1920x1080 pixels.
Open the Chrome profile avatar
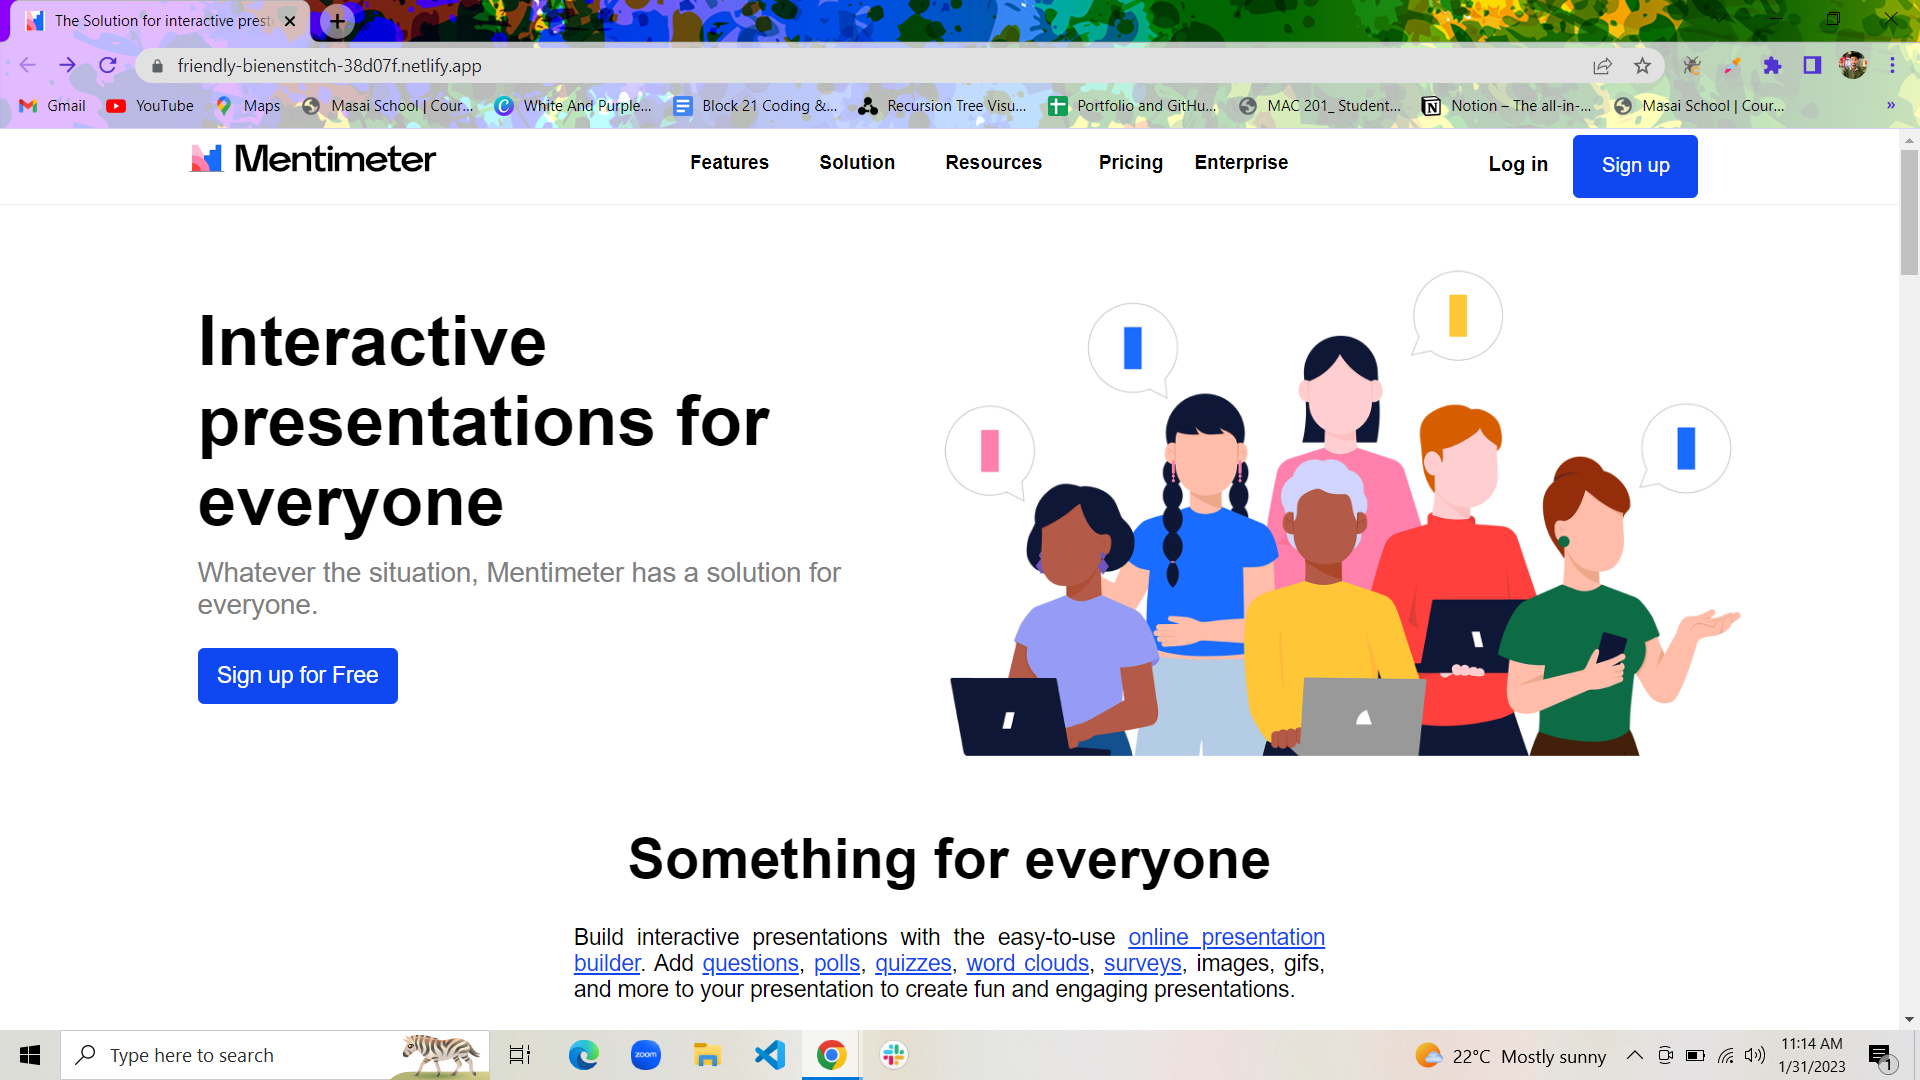[x=1853, y=66]
